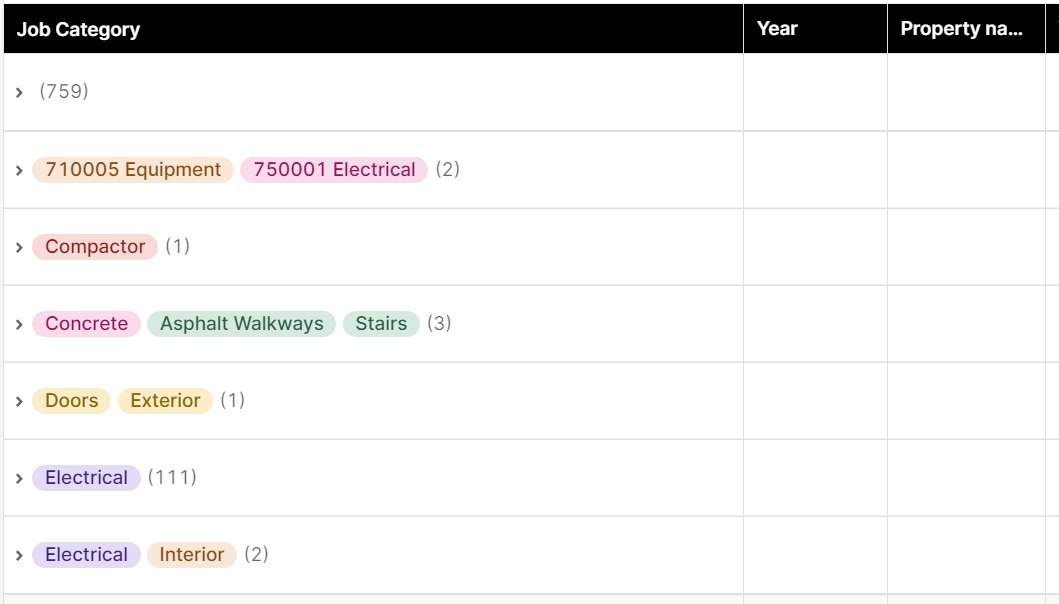Select the Doors yellow tag
The height and width of the screenshot is (604, 1059).
click(x=72, y=401)
